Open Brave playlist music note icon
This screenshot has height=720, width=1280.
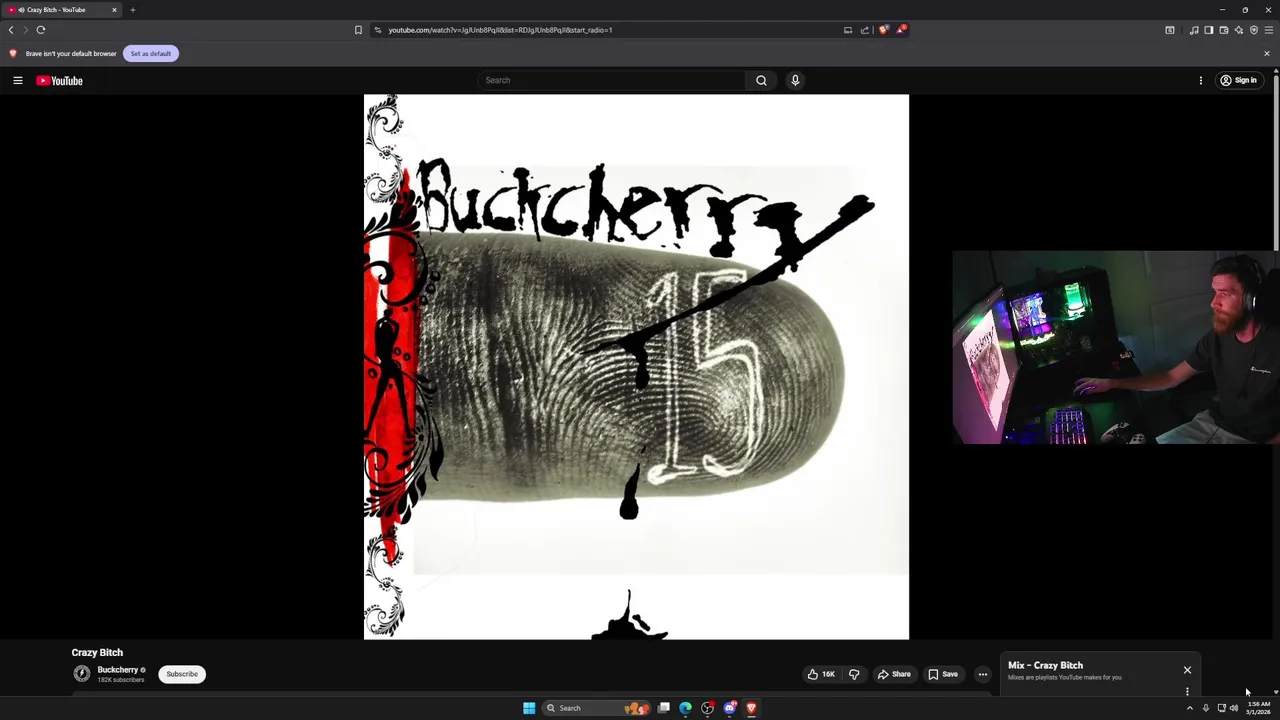tap(1194, 30)
